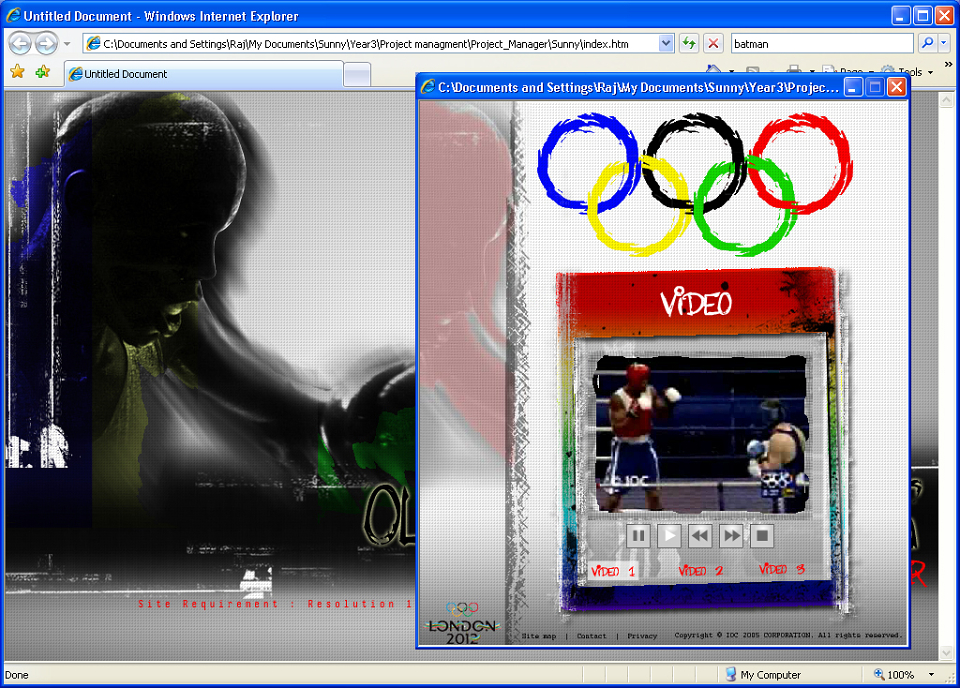Expand the address bar history dropdown

tap(666, 43)
